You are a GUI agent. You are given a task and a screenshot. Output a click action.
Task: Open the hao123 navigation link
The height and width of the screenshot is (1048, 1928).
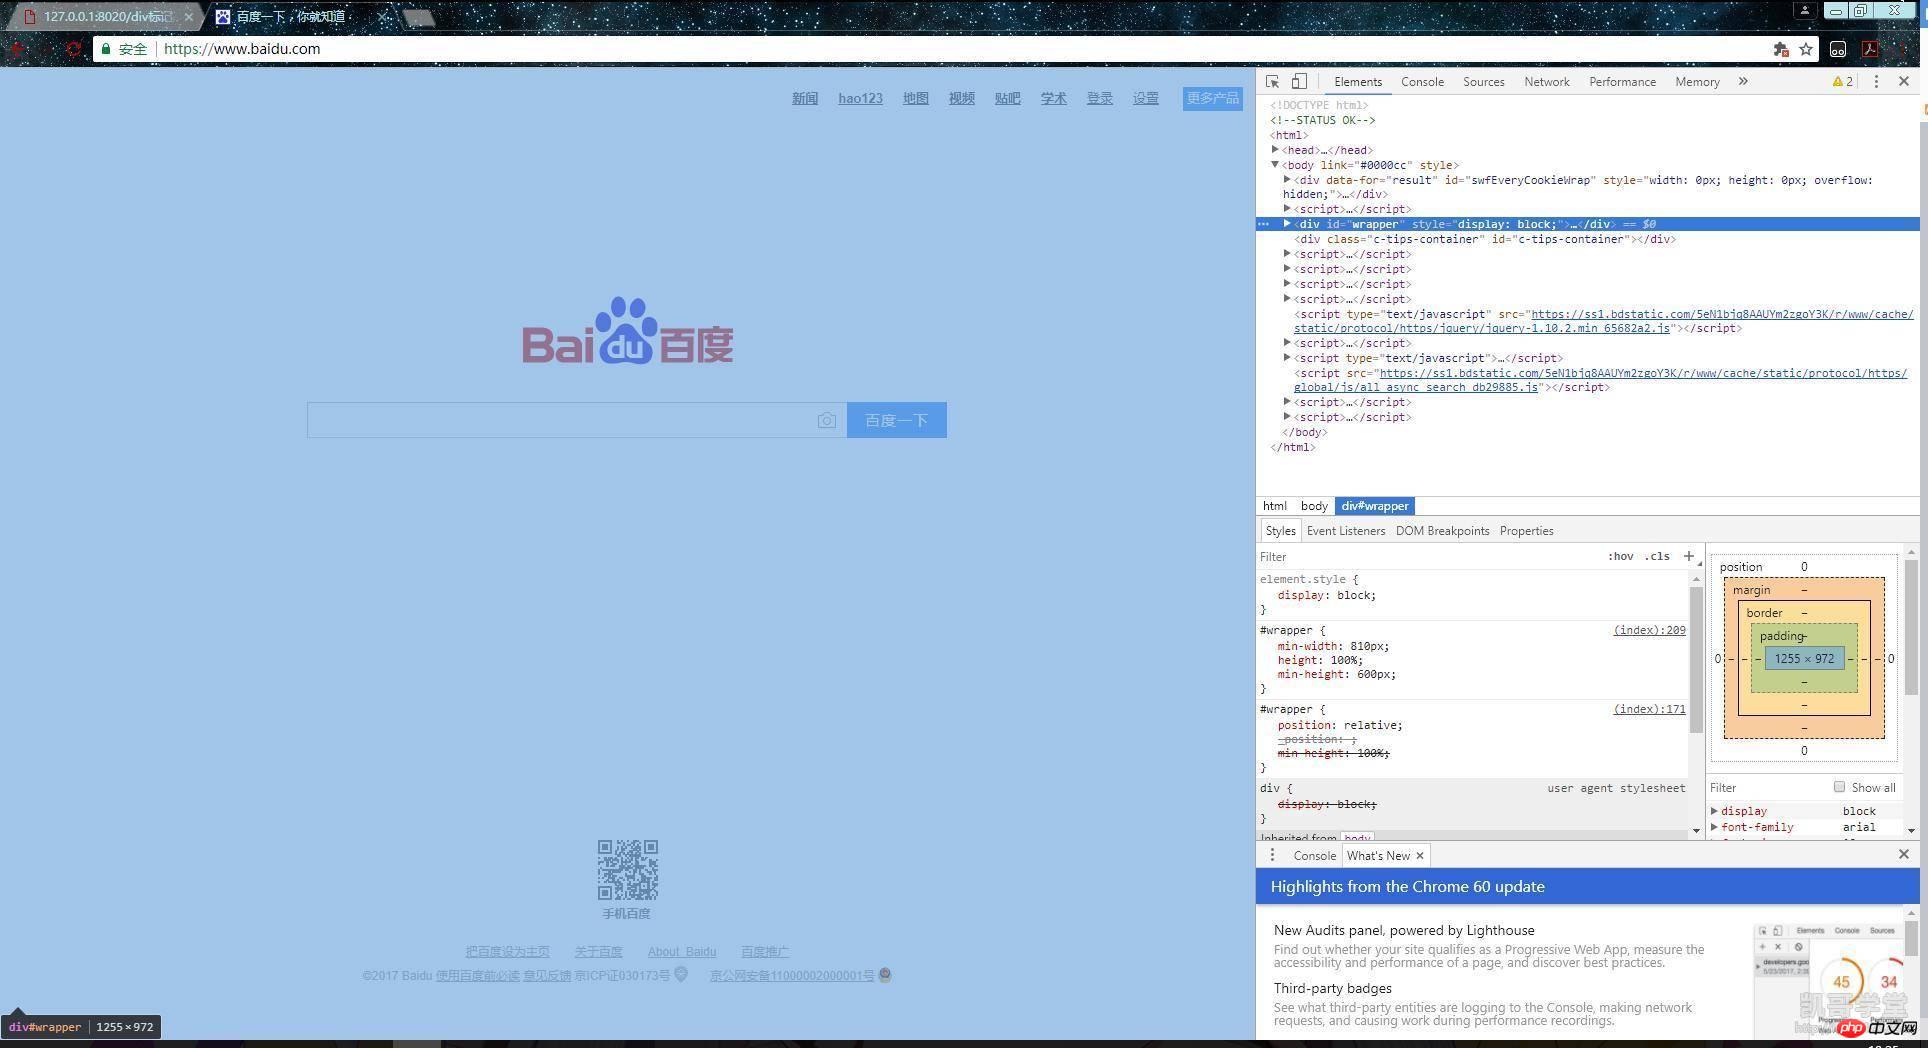click(x=860, y=98)
